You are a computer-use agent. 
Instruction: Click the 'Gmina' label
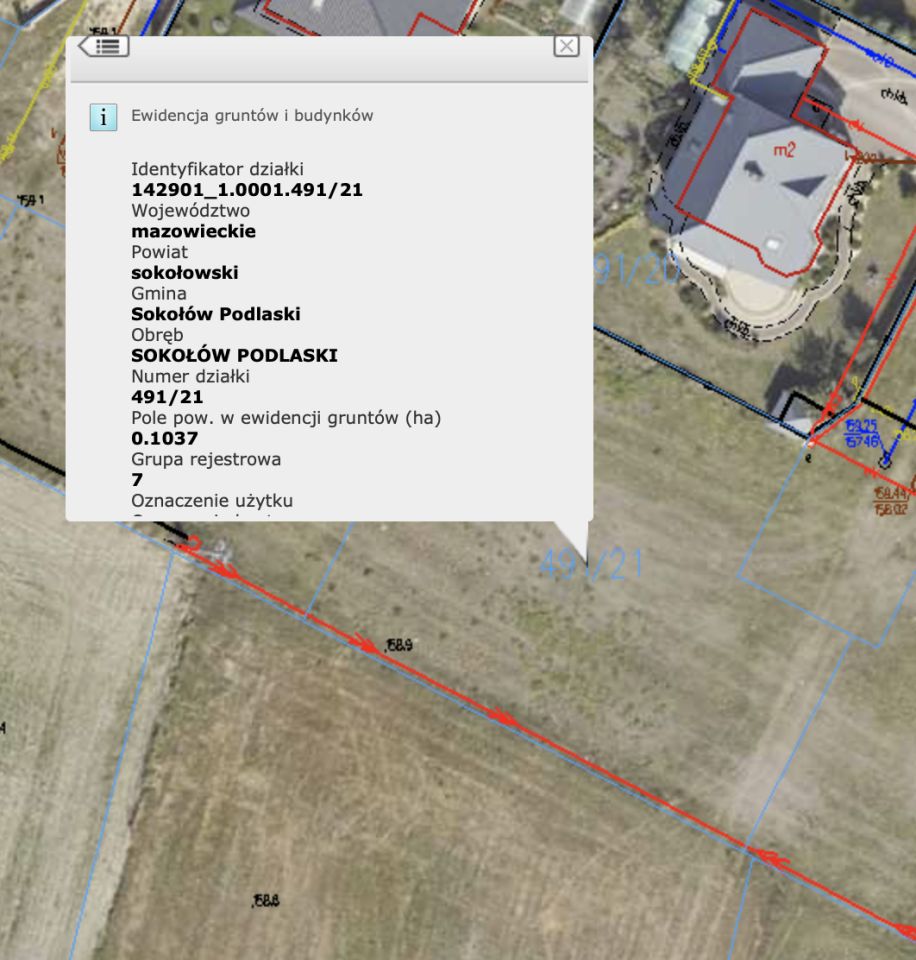pos(159,293)
